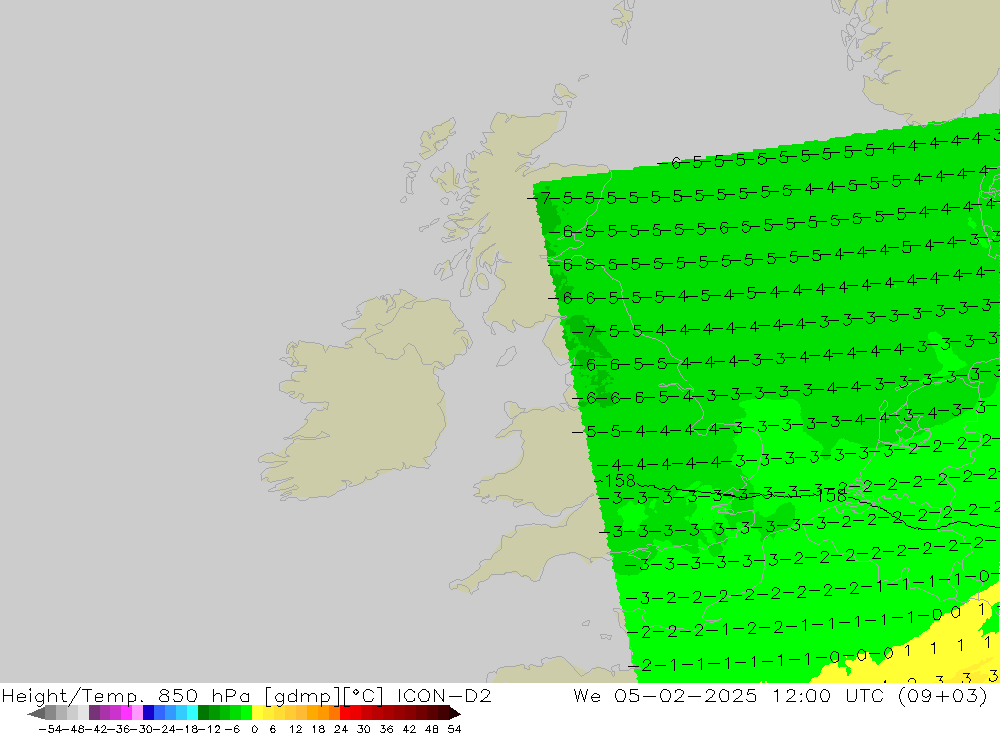Click the 0 legend scale label

click(254, 729)
